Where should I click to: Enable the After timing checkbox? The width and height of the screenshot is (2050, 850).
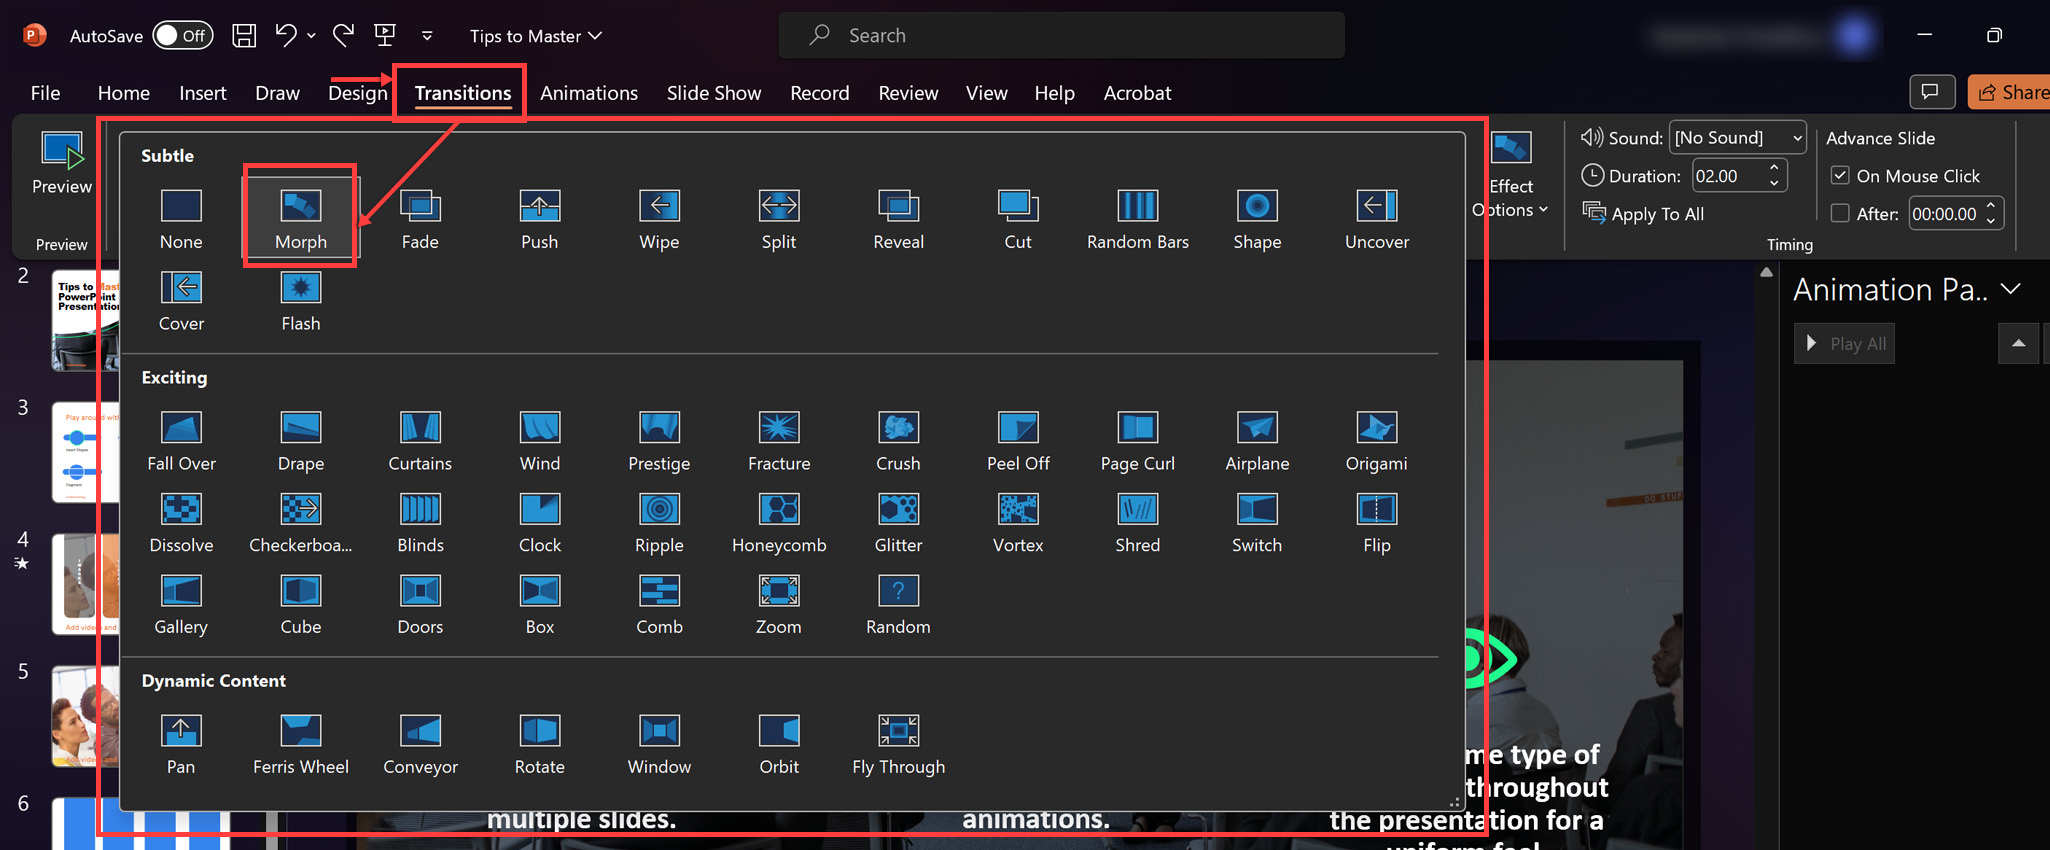point(1840,213)
